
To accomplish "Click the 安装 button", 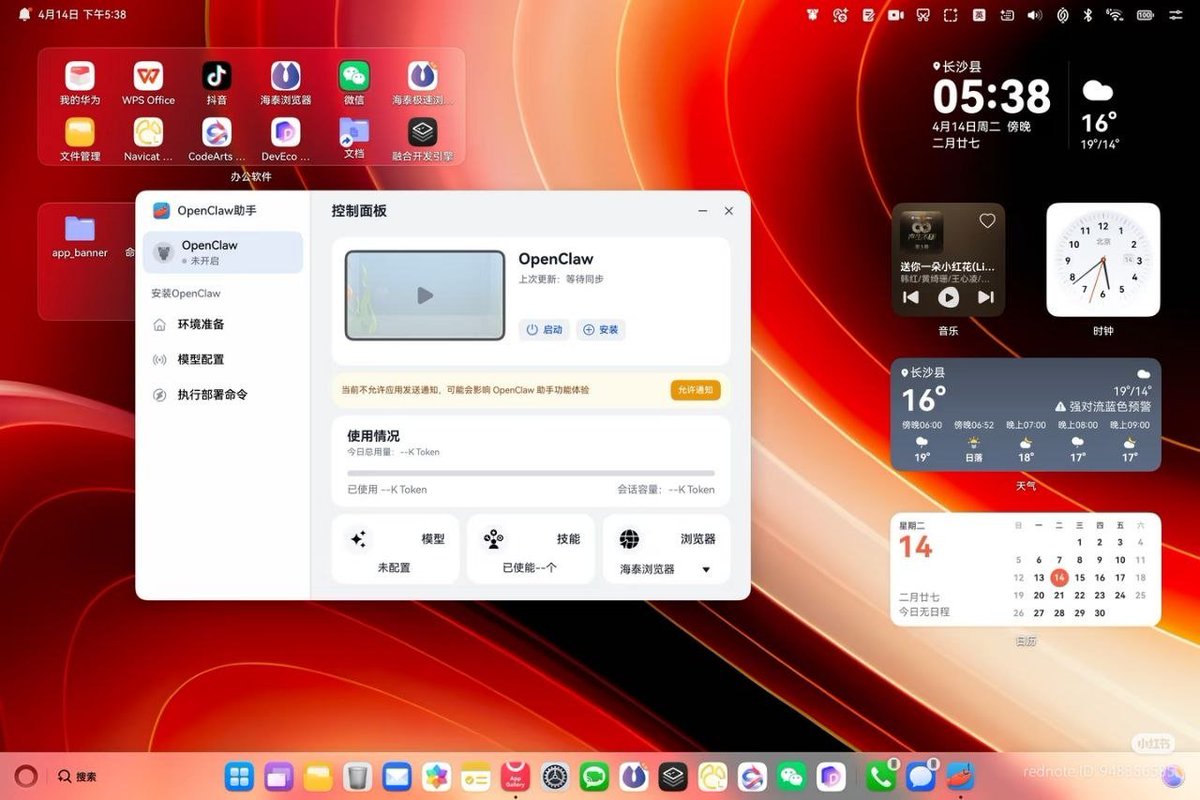I will click(x=601, y=330).
